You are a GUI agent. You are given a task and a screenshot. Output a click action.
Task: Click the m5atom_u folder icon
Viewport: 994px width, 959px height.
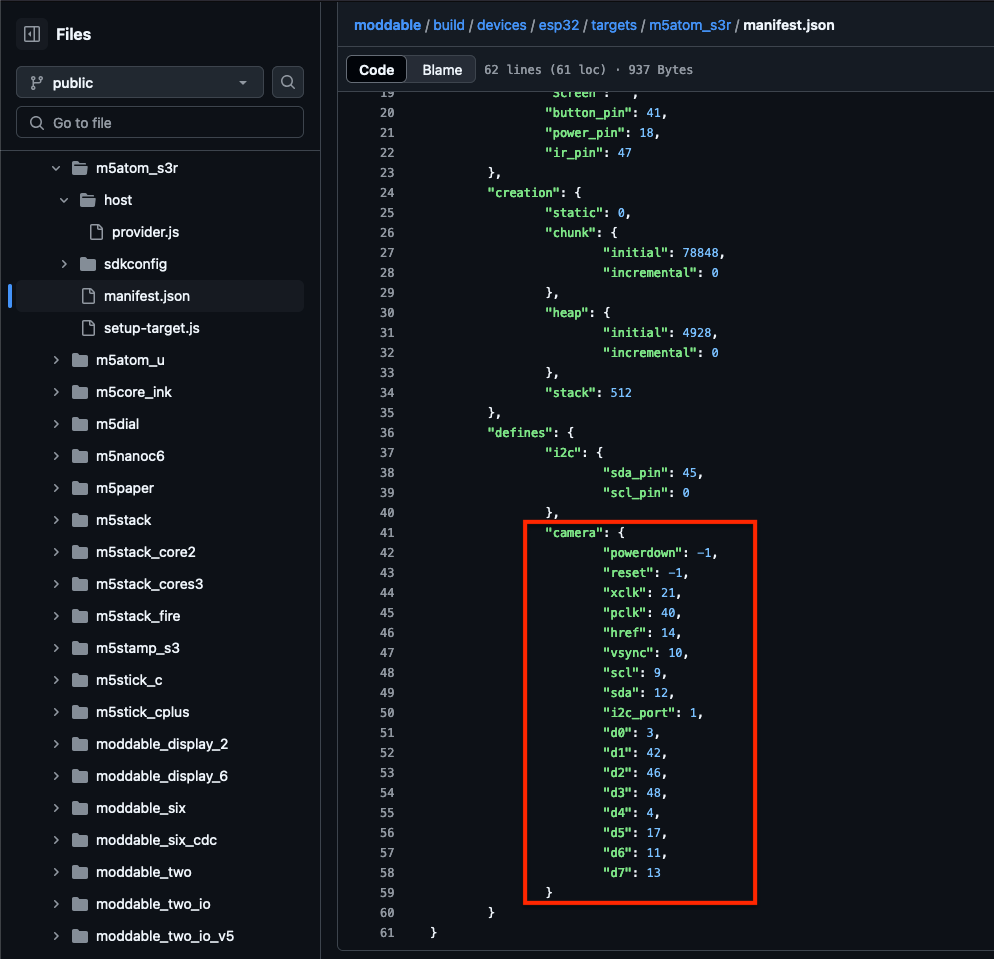pos(80,360)
